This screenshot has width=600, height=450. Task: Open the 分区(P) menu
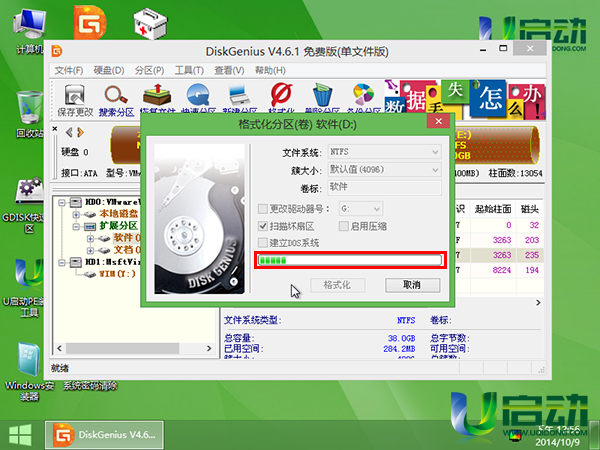point(150,70)
